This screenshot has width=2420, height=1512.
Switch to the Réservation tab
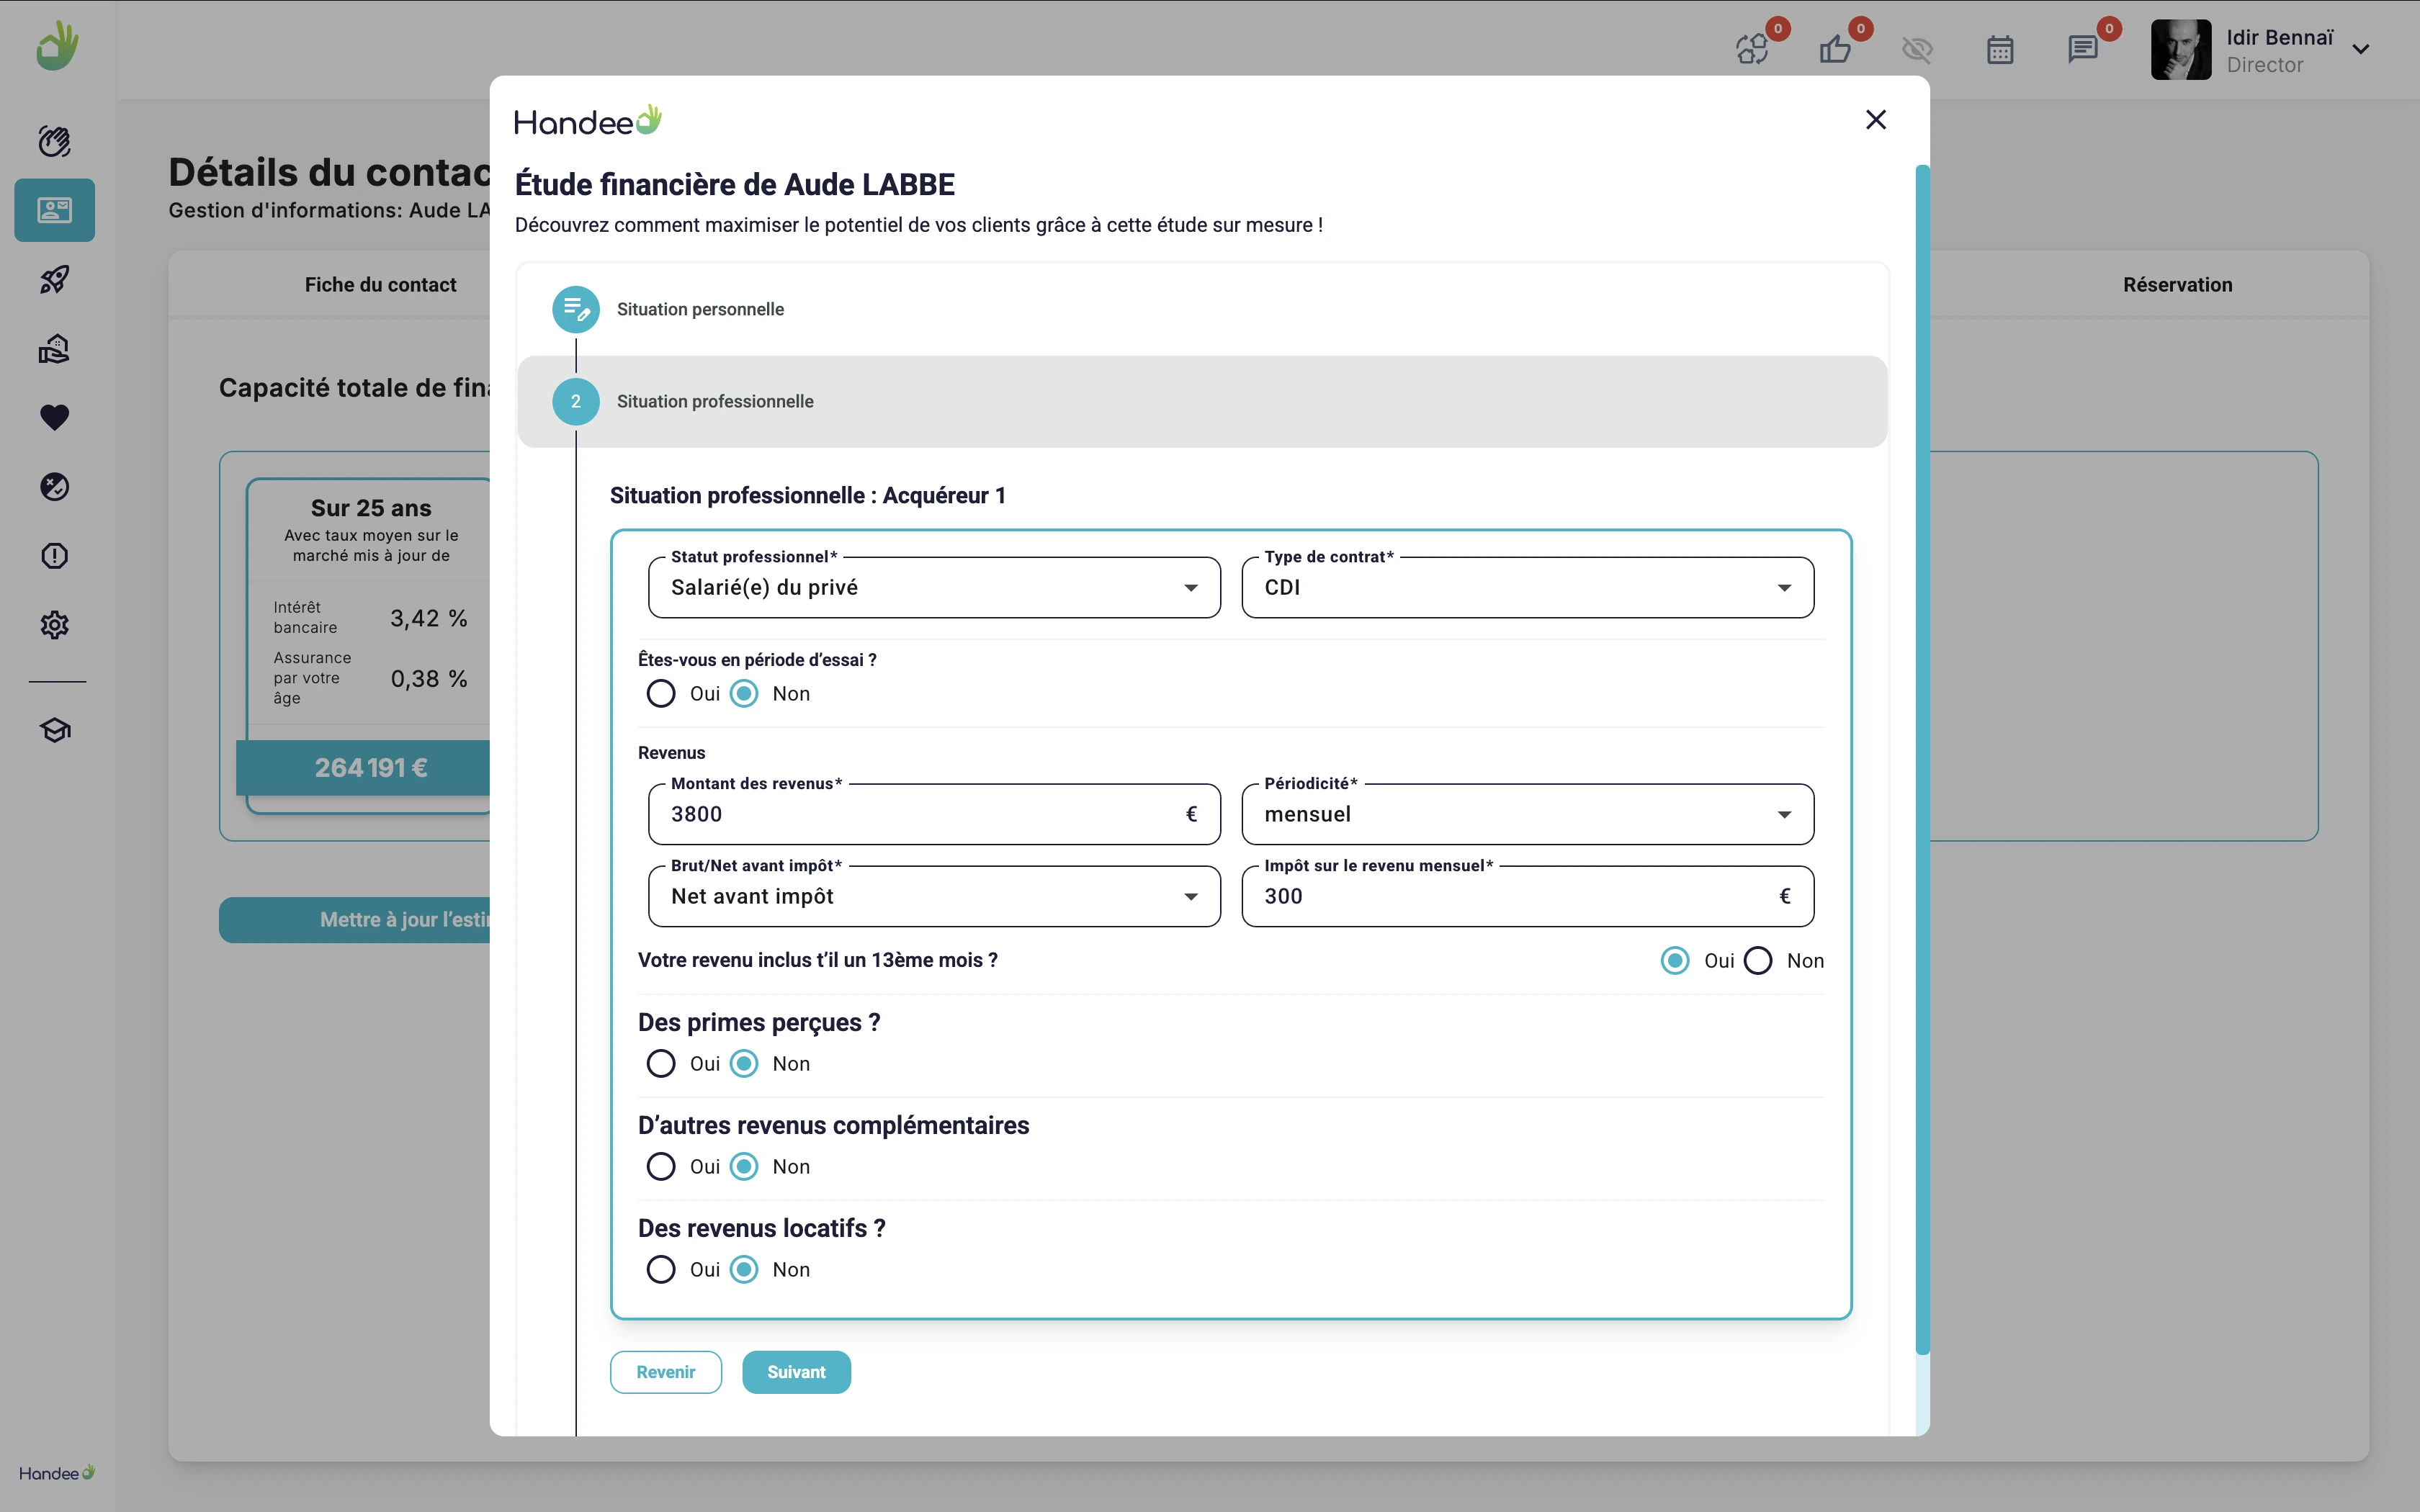click(2177, 285)
